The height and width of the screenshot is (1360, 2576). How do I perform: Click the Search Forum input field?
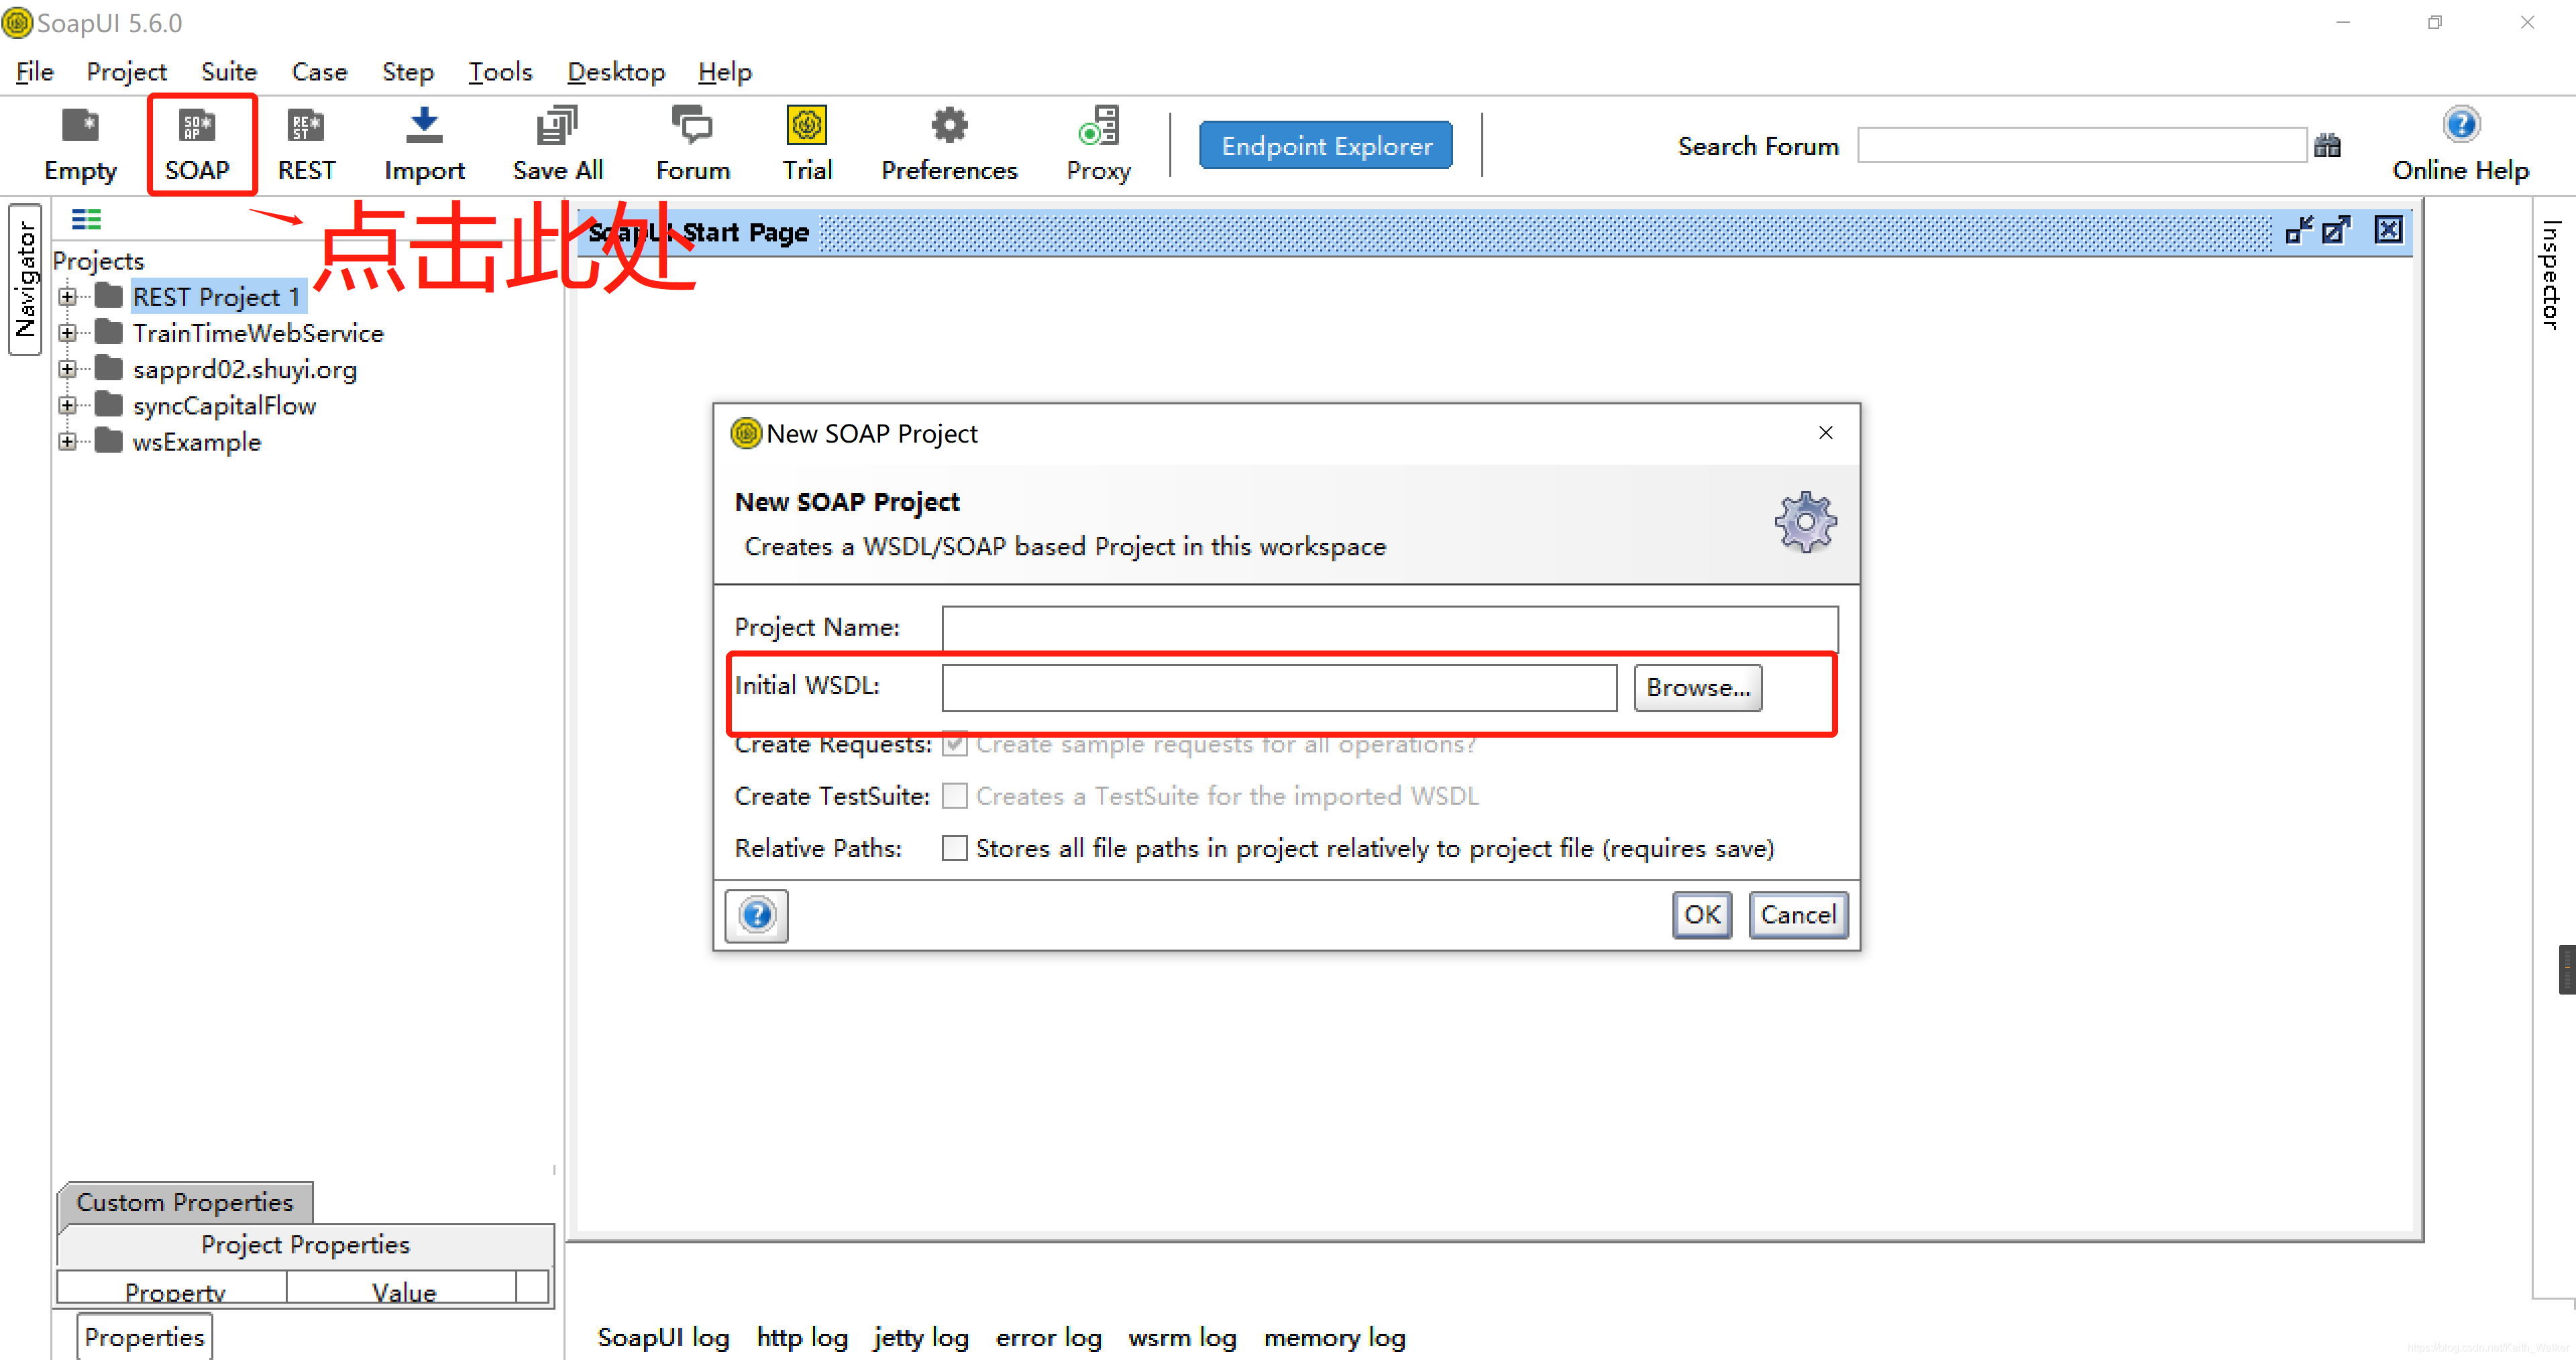click(2082, 146)
